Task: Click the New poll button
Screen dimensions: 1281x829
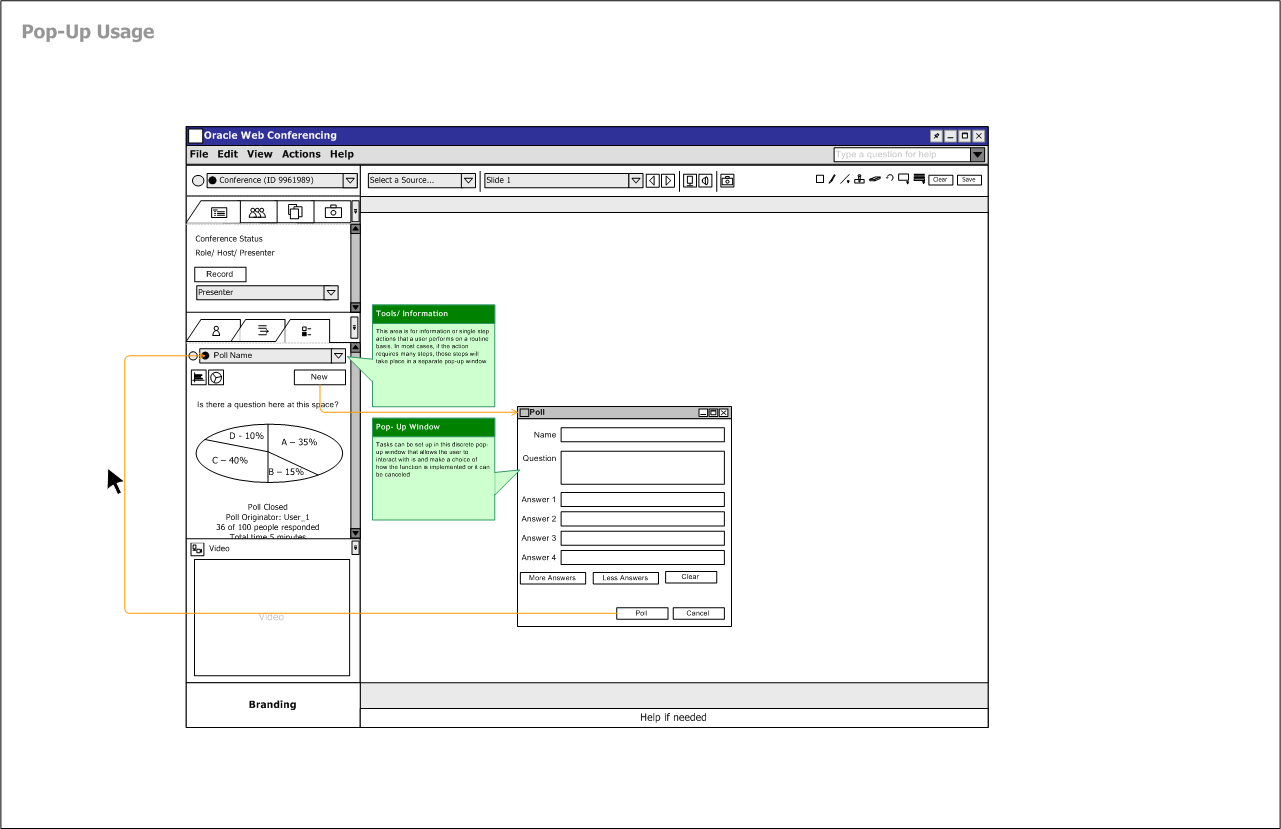Action: click(x=319, y=377)
